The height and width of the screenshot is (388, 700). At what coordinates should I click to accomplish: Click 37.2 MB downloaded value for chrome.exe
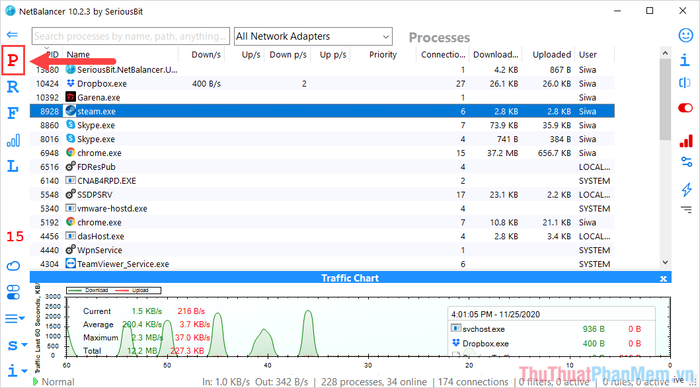point(502,153)
